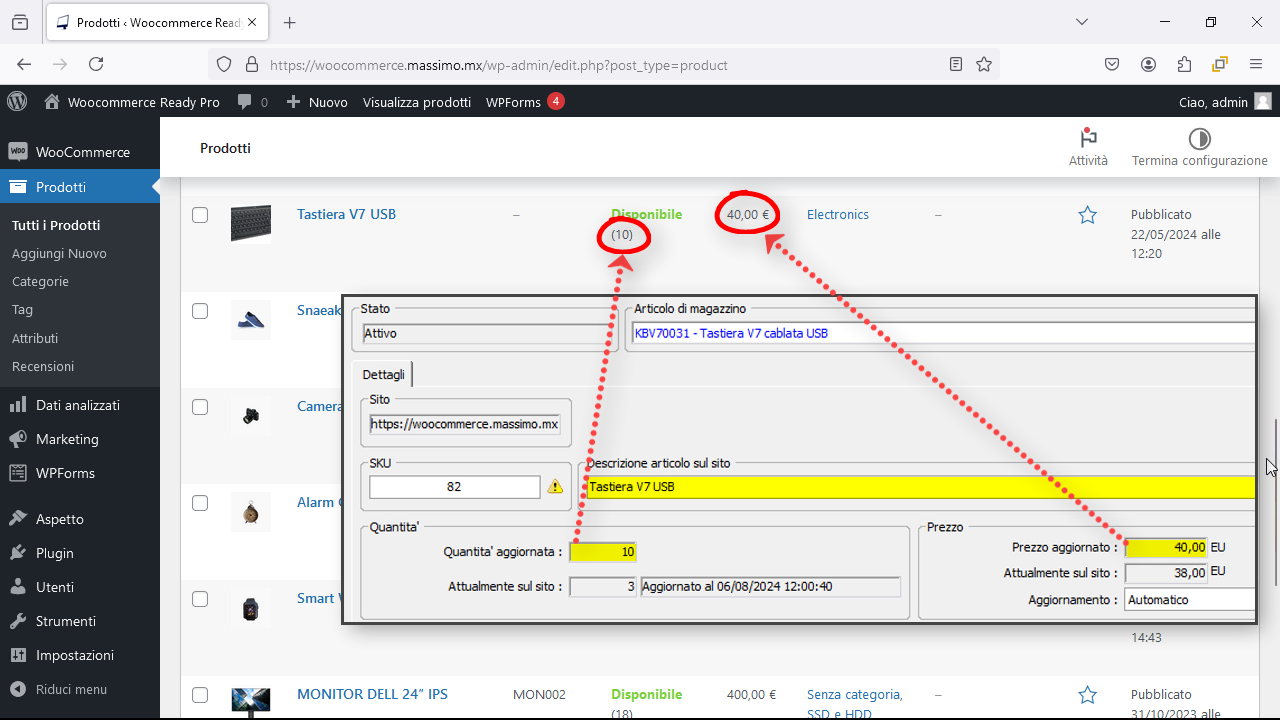Viewport: 1280px width, 720px height.
Task: Filter by Electronics category link
Action: coord(838,215)
